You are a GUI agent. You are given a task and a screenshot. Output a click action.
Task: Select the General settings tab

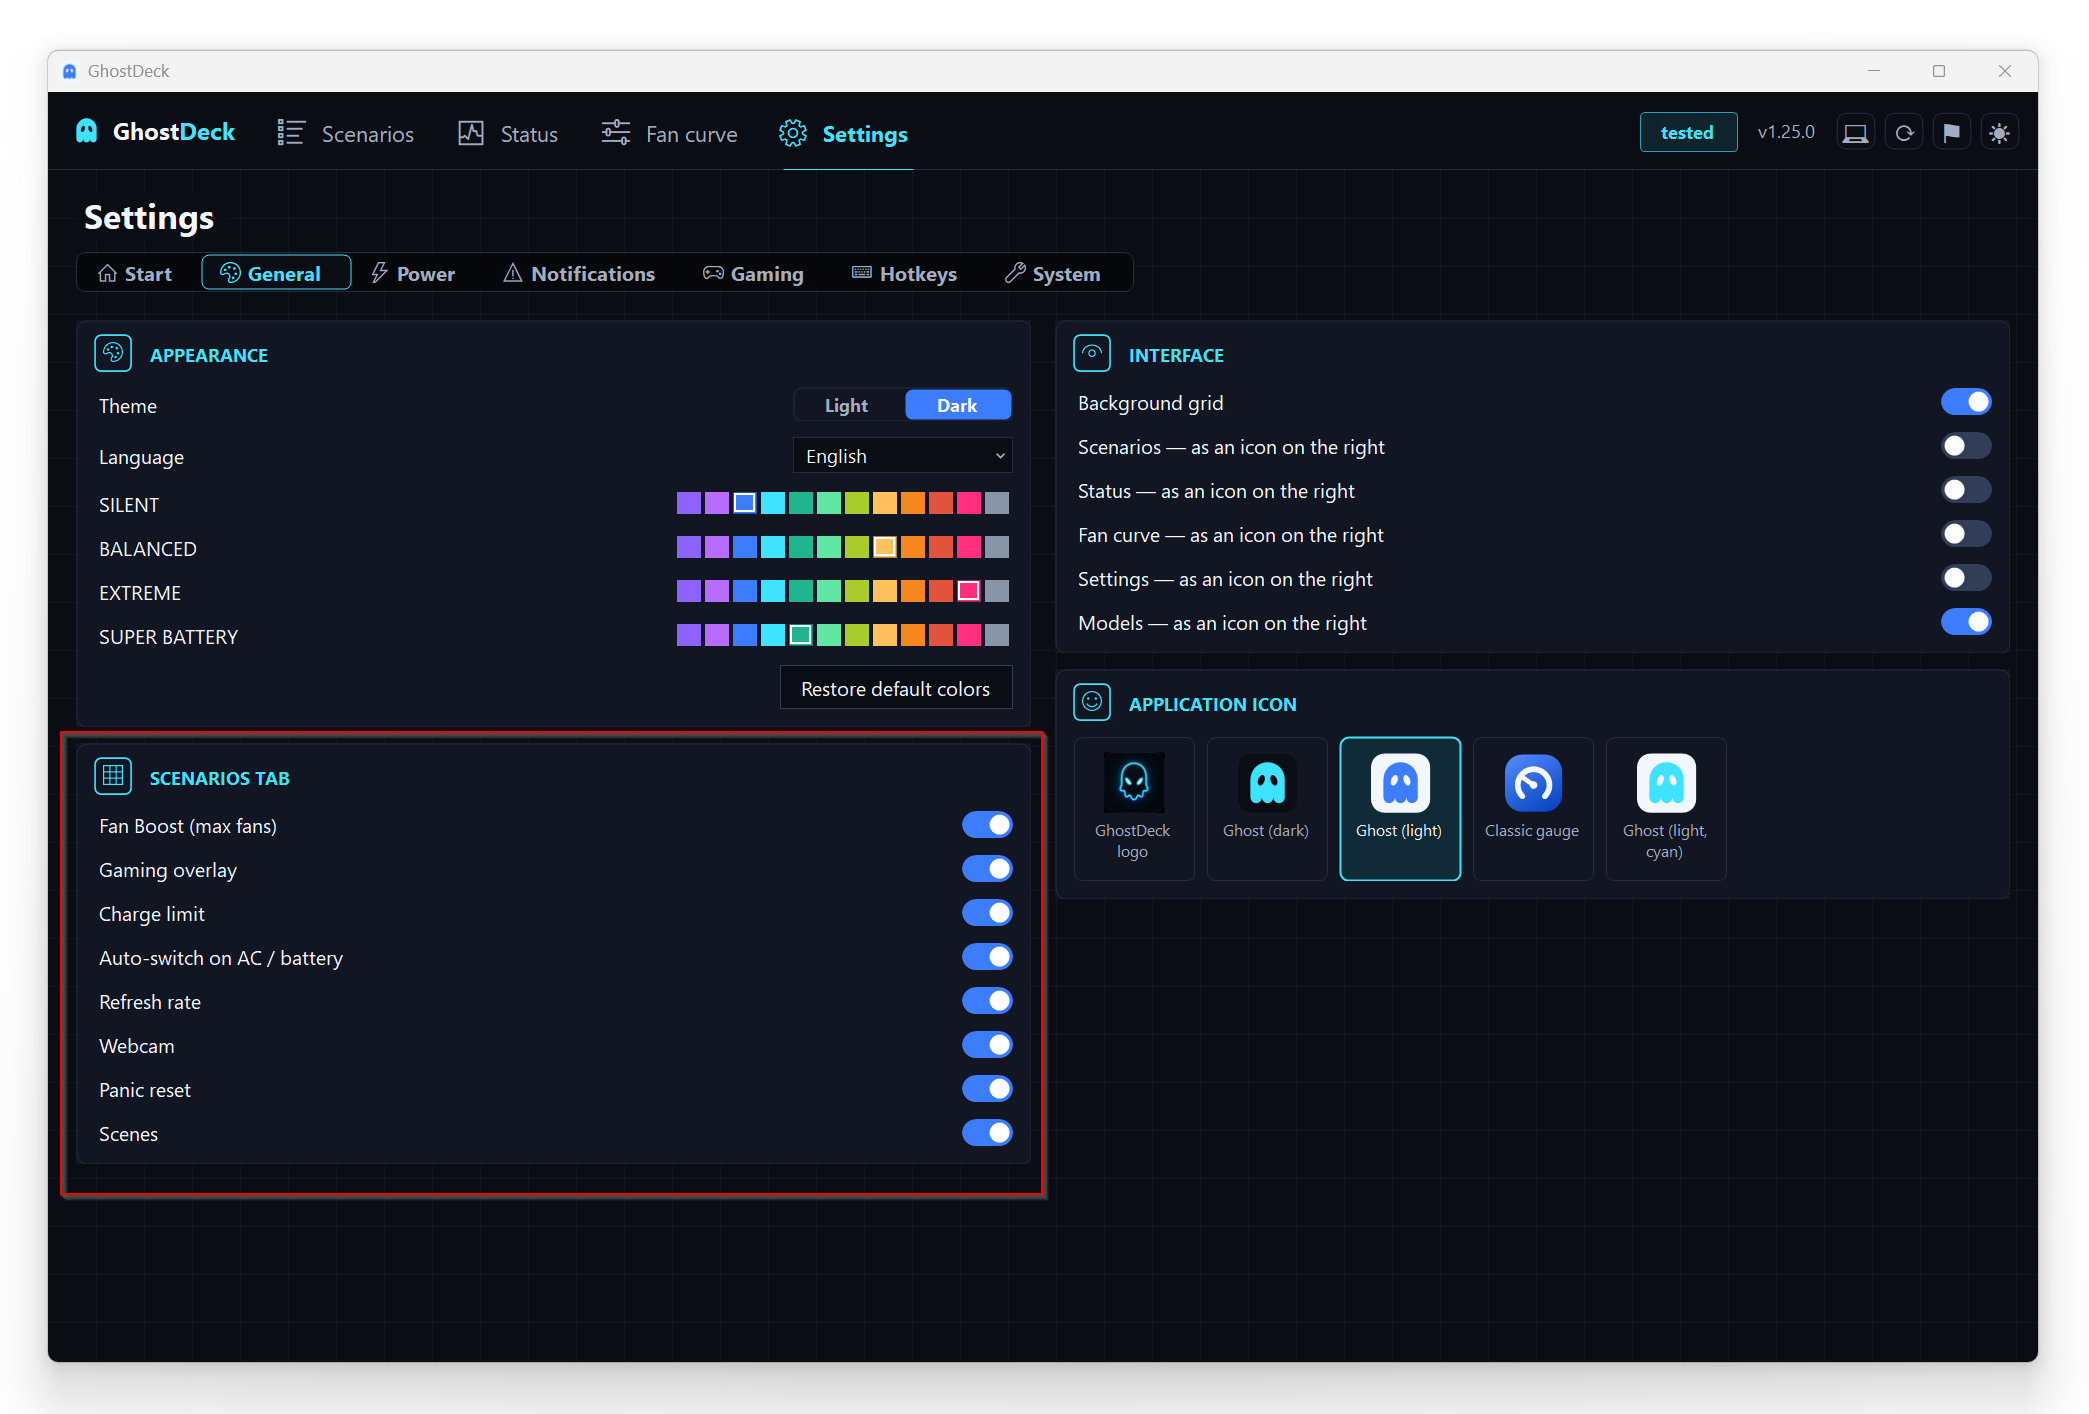(276, 274)
